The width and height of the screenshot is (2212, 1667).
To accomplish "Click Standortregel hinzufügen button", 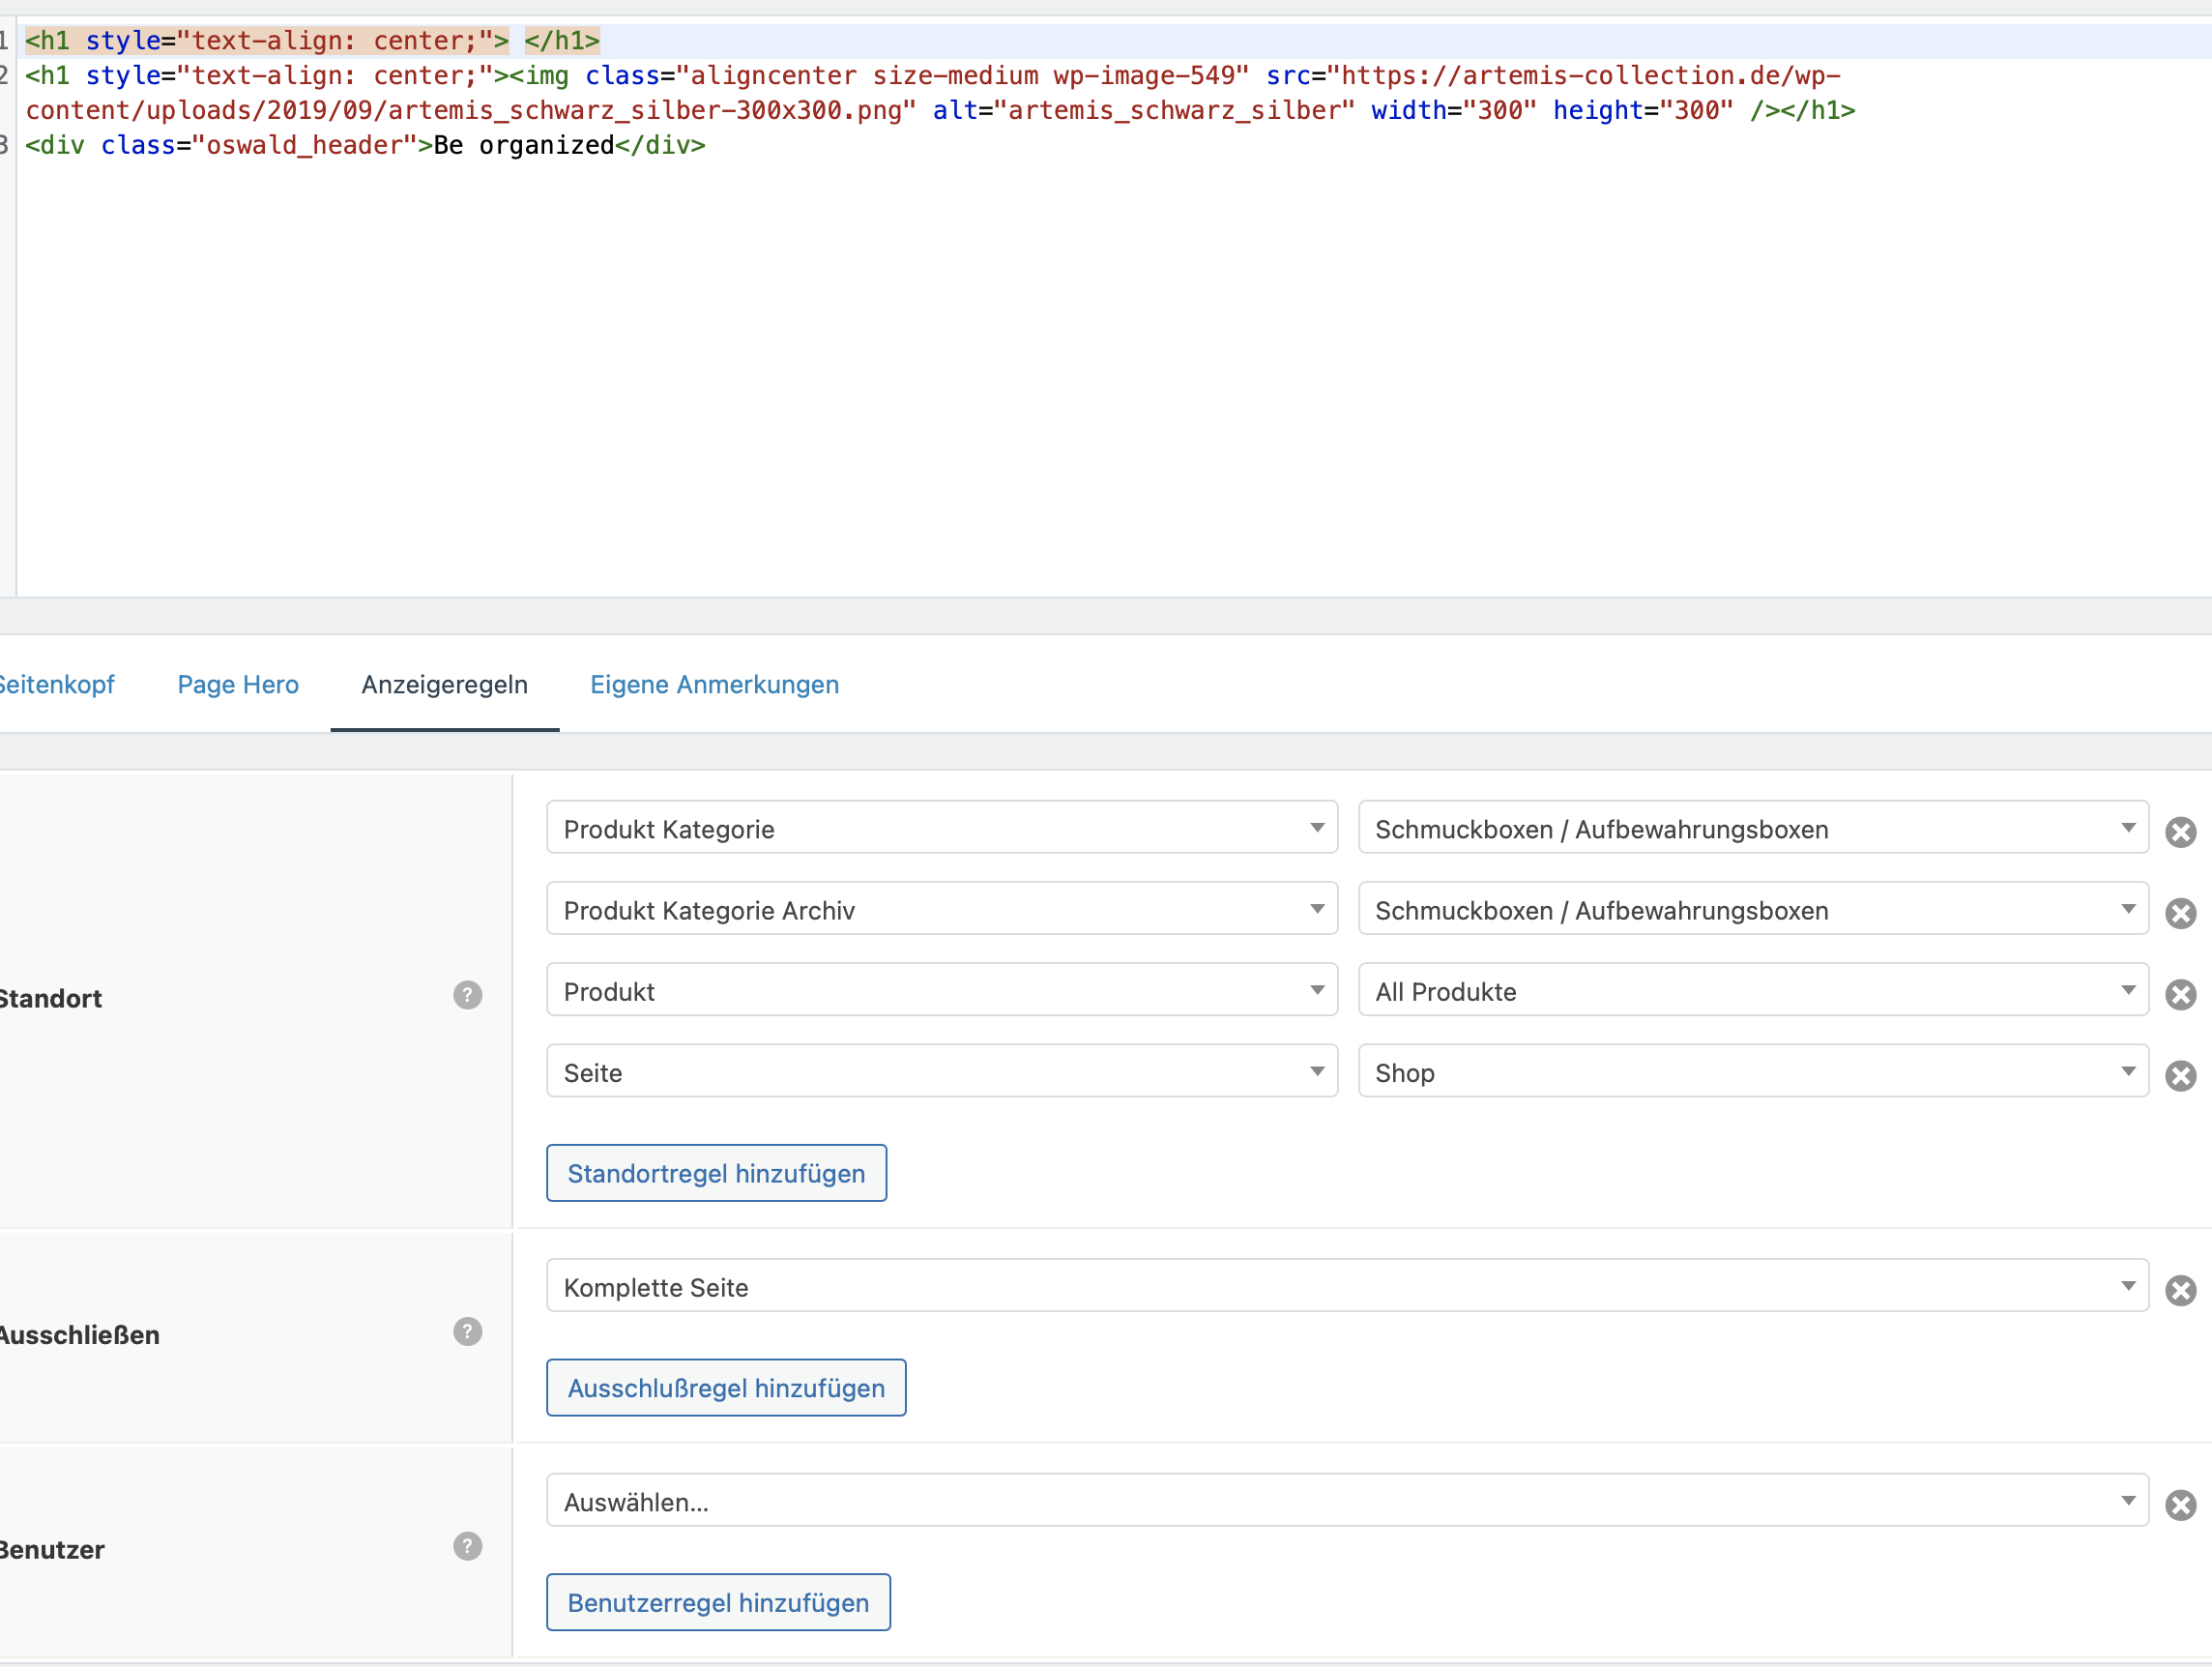I will [716, 1173].
